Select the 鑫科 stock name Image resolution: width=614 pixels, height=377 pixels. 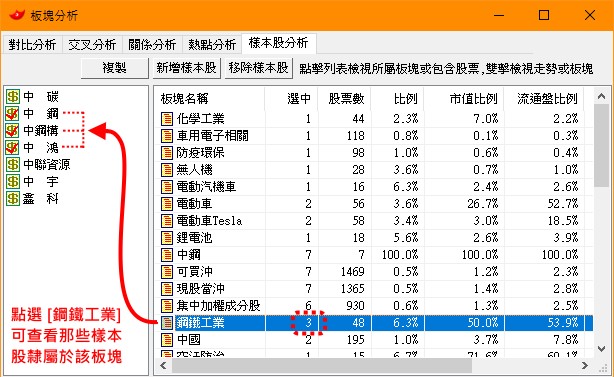tap(41, 198)
